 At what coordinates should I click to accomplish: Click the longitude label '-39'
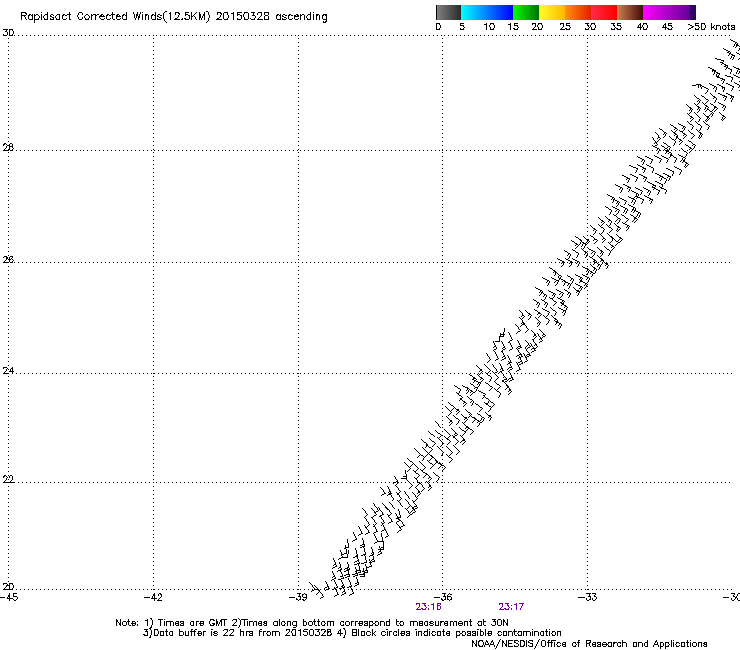coord(298,598)
